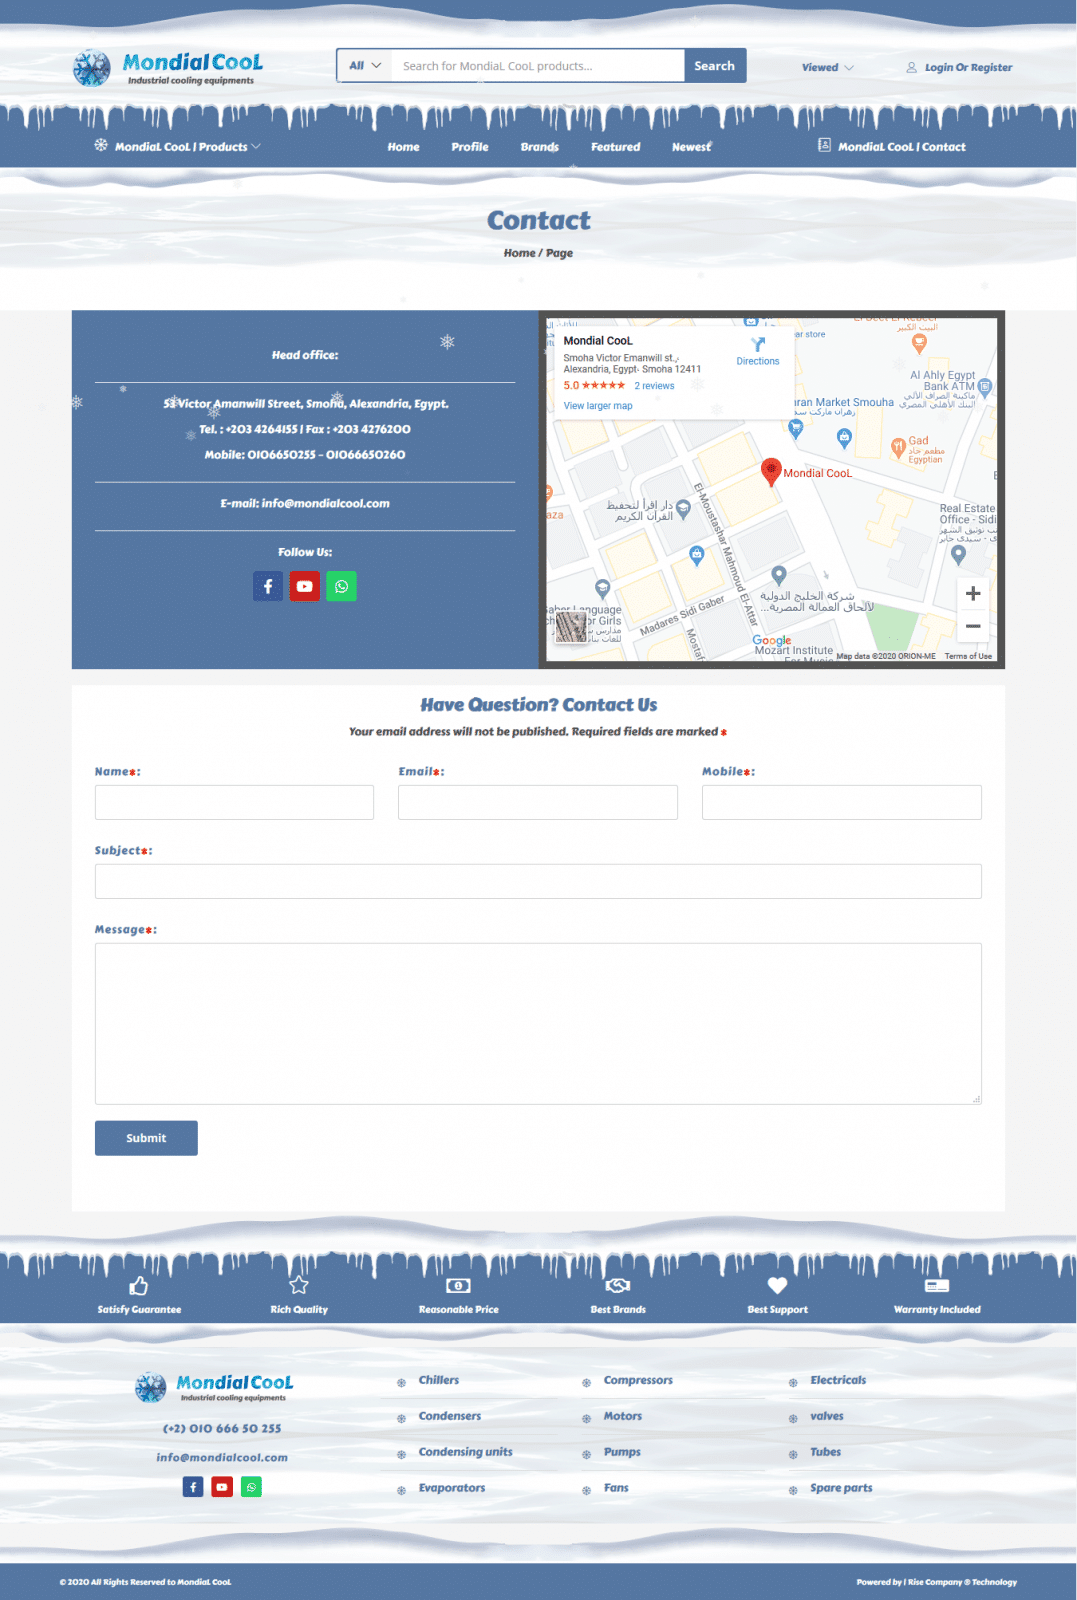The height and width of the screenshot is (1600, 1077).
Task: Click View larger map link
Action: tap(598, 406)
